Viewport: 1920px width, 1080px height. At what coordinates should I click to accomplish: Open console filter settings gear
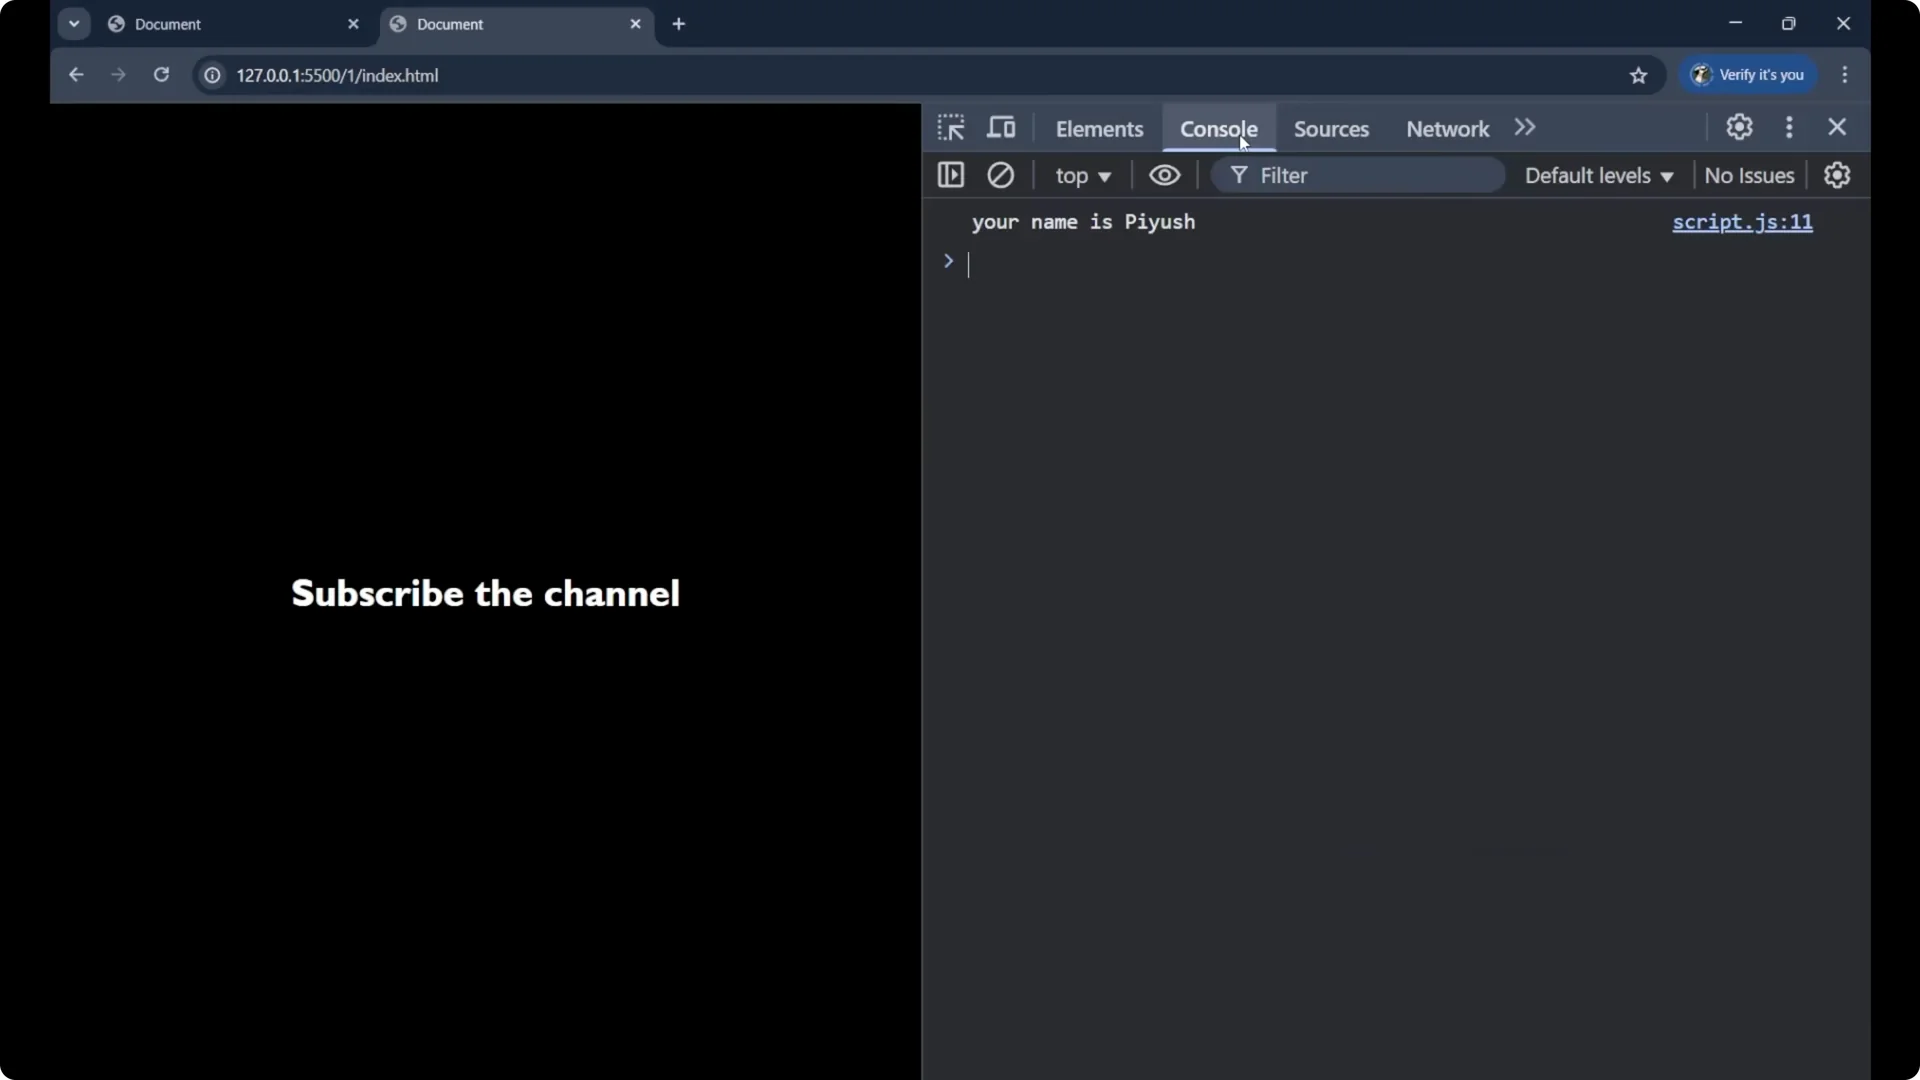1838,175
